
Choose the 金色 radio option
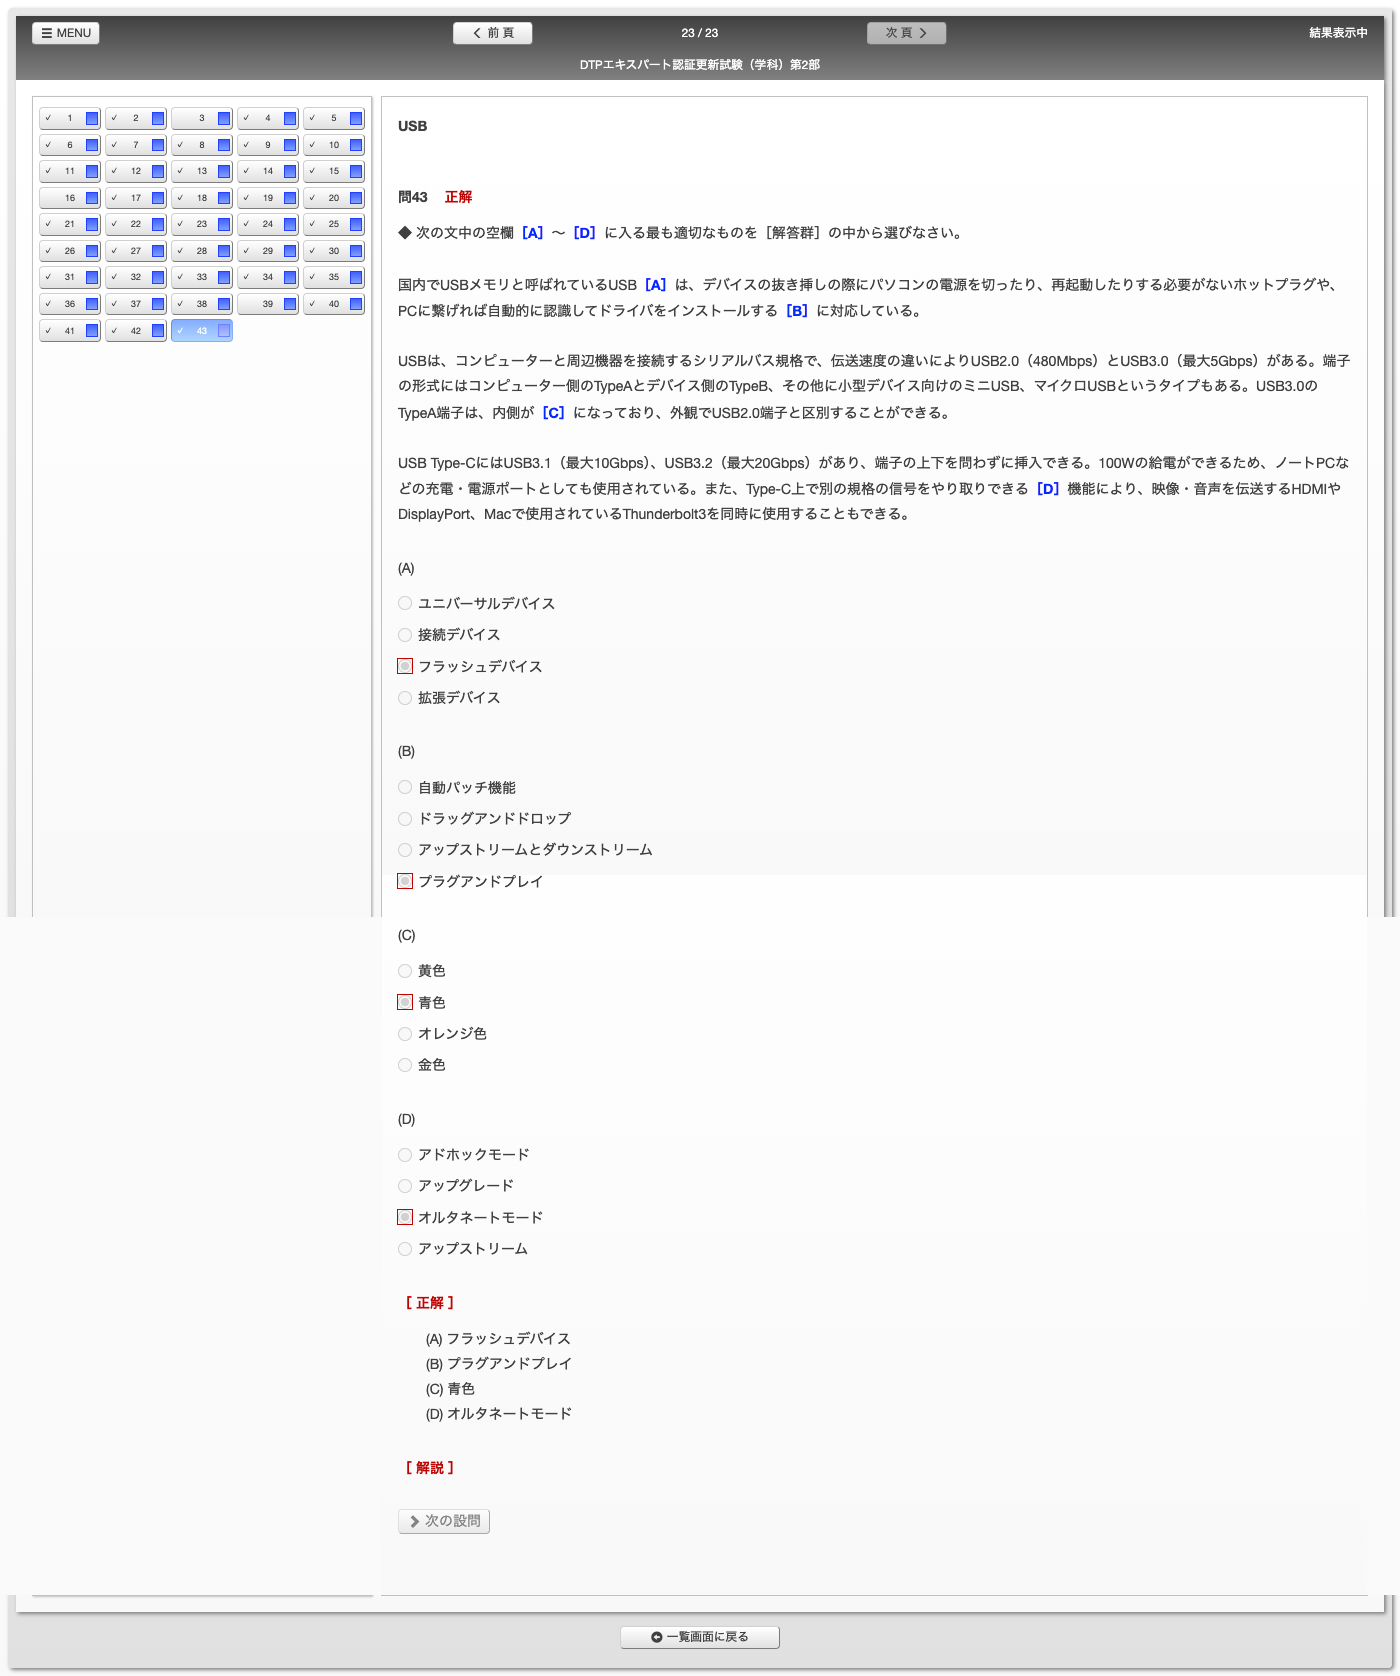tap(405, 1065)
